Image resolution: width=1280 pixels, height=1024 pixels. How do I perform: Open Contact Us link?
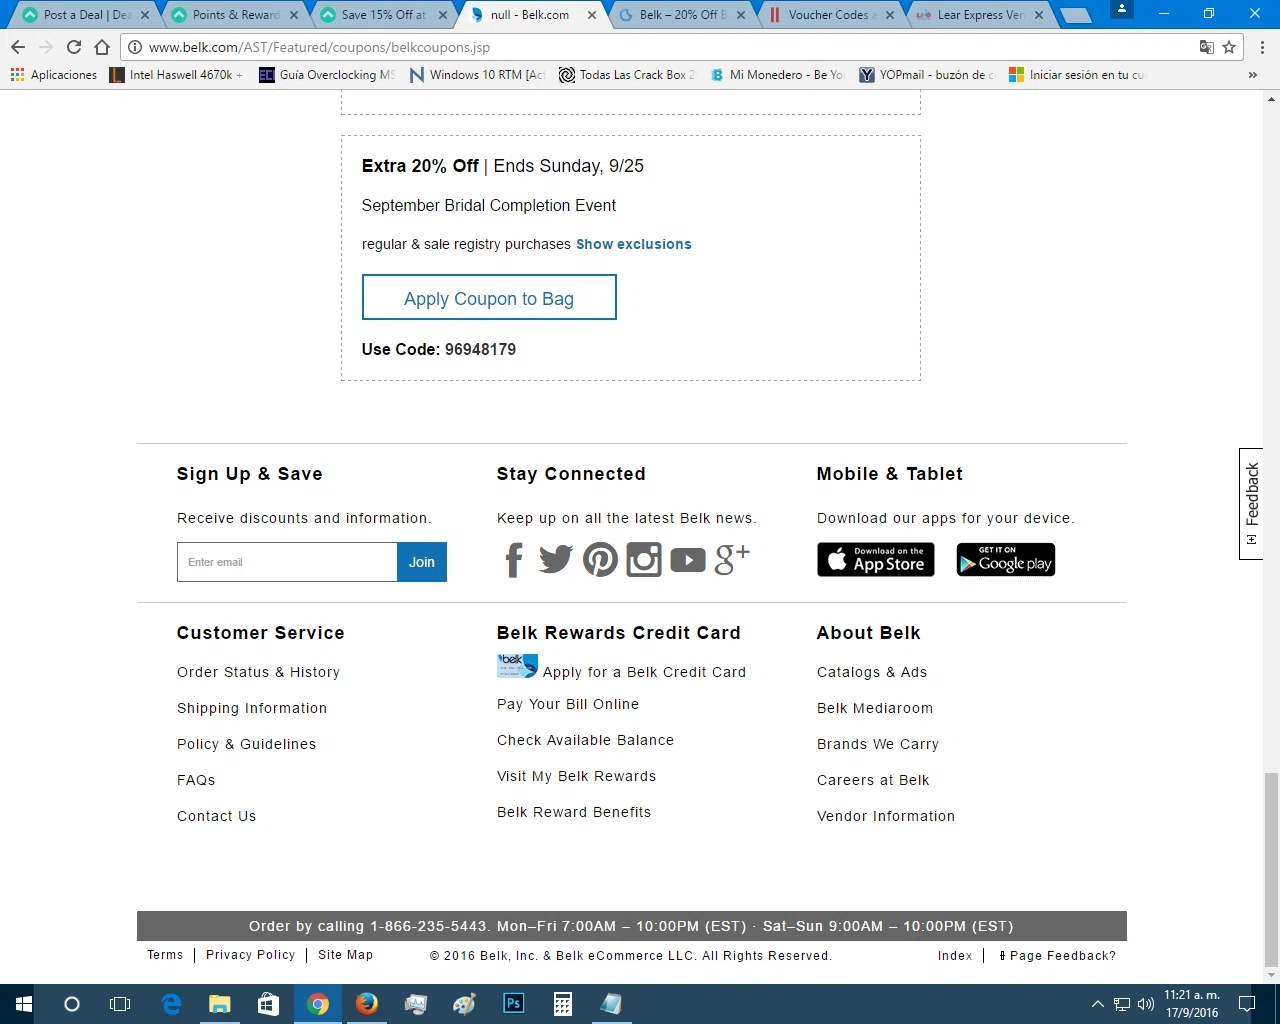tap(216, 816)
